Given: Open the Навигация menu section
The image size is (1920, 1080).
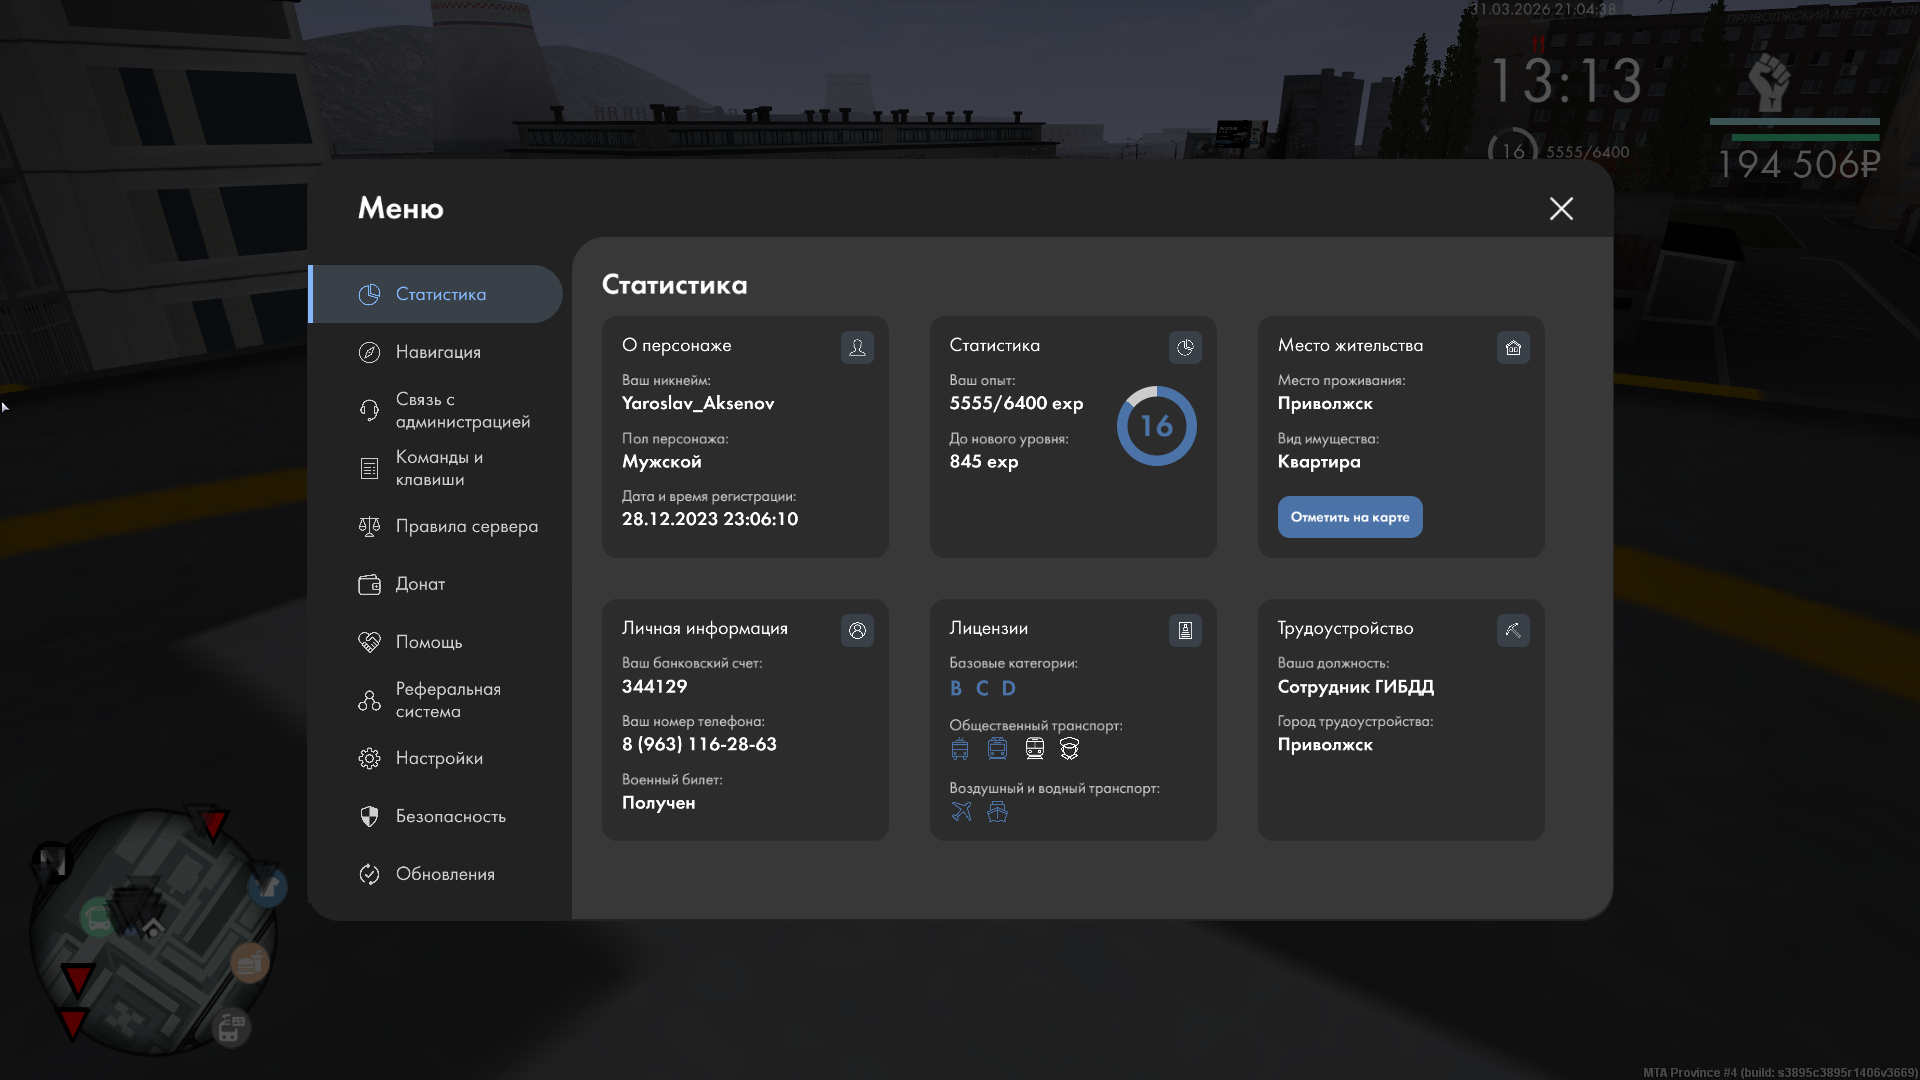Looking at the screenshot, I should pyautogui.click(x=438, y=352).
